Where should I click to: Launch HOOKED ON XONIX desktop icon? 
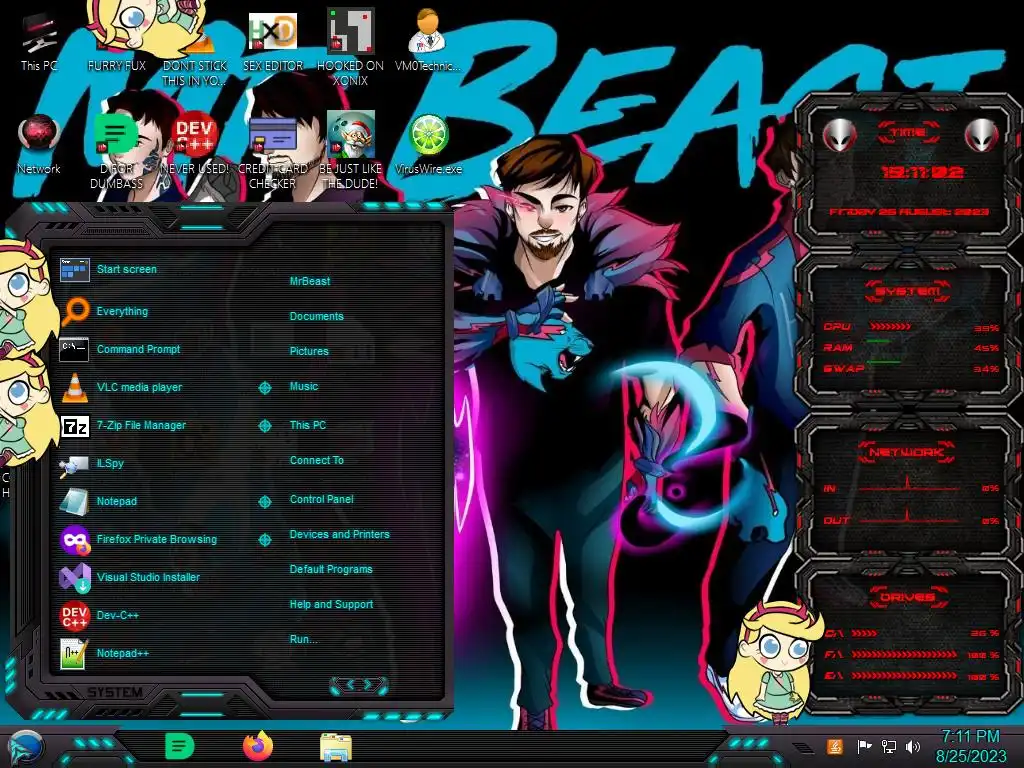[x=350, y=47]
